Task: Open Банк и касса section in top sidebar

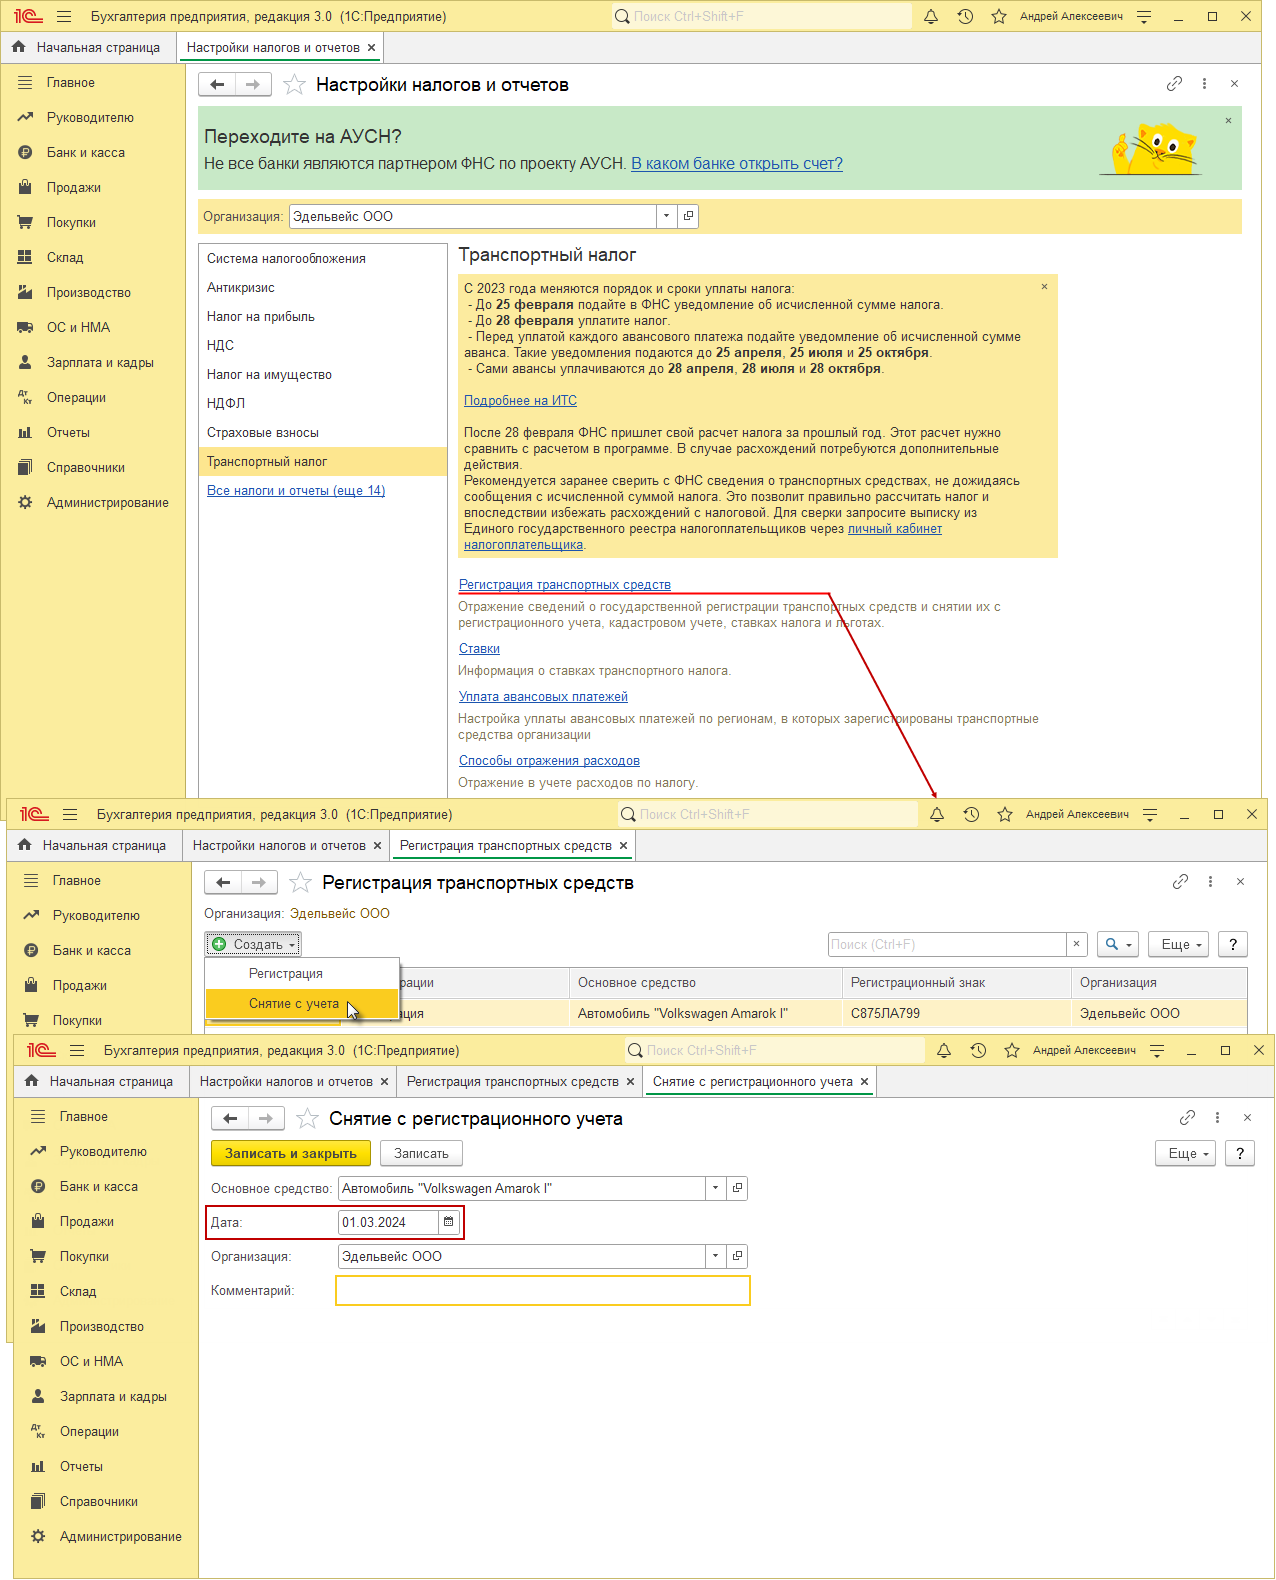Action: [86, 153]
